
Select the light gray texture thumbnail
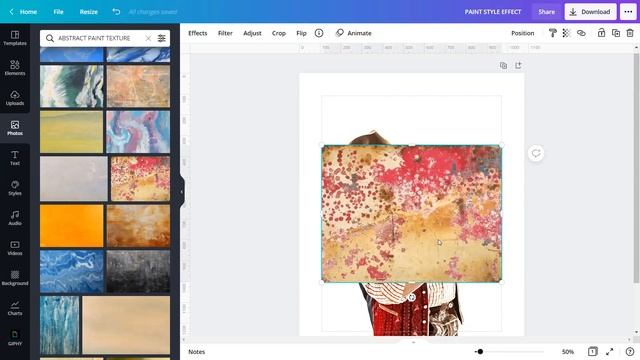tap(74, 179)
